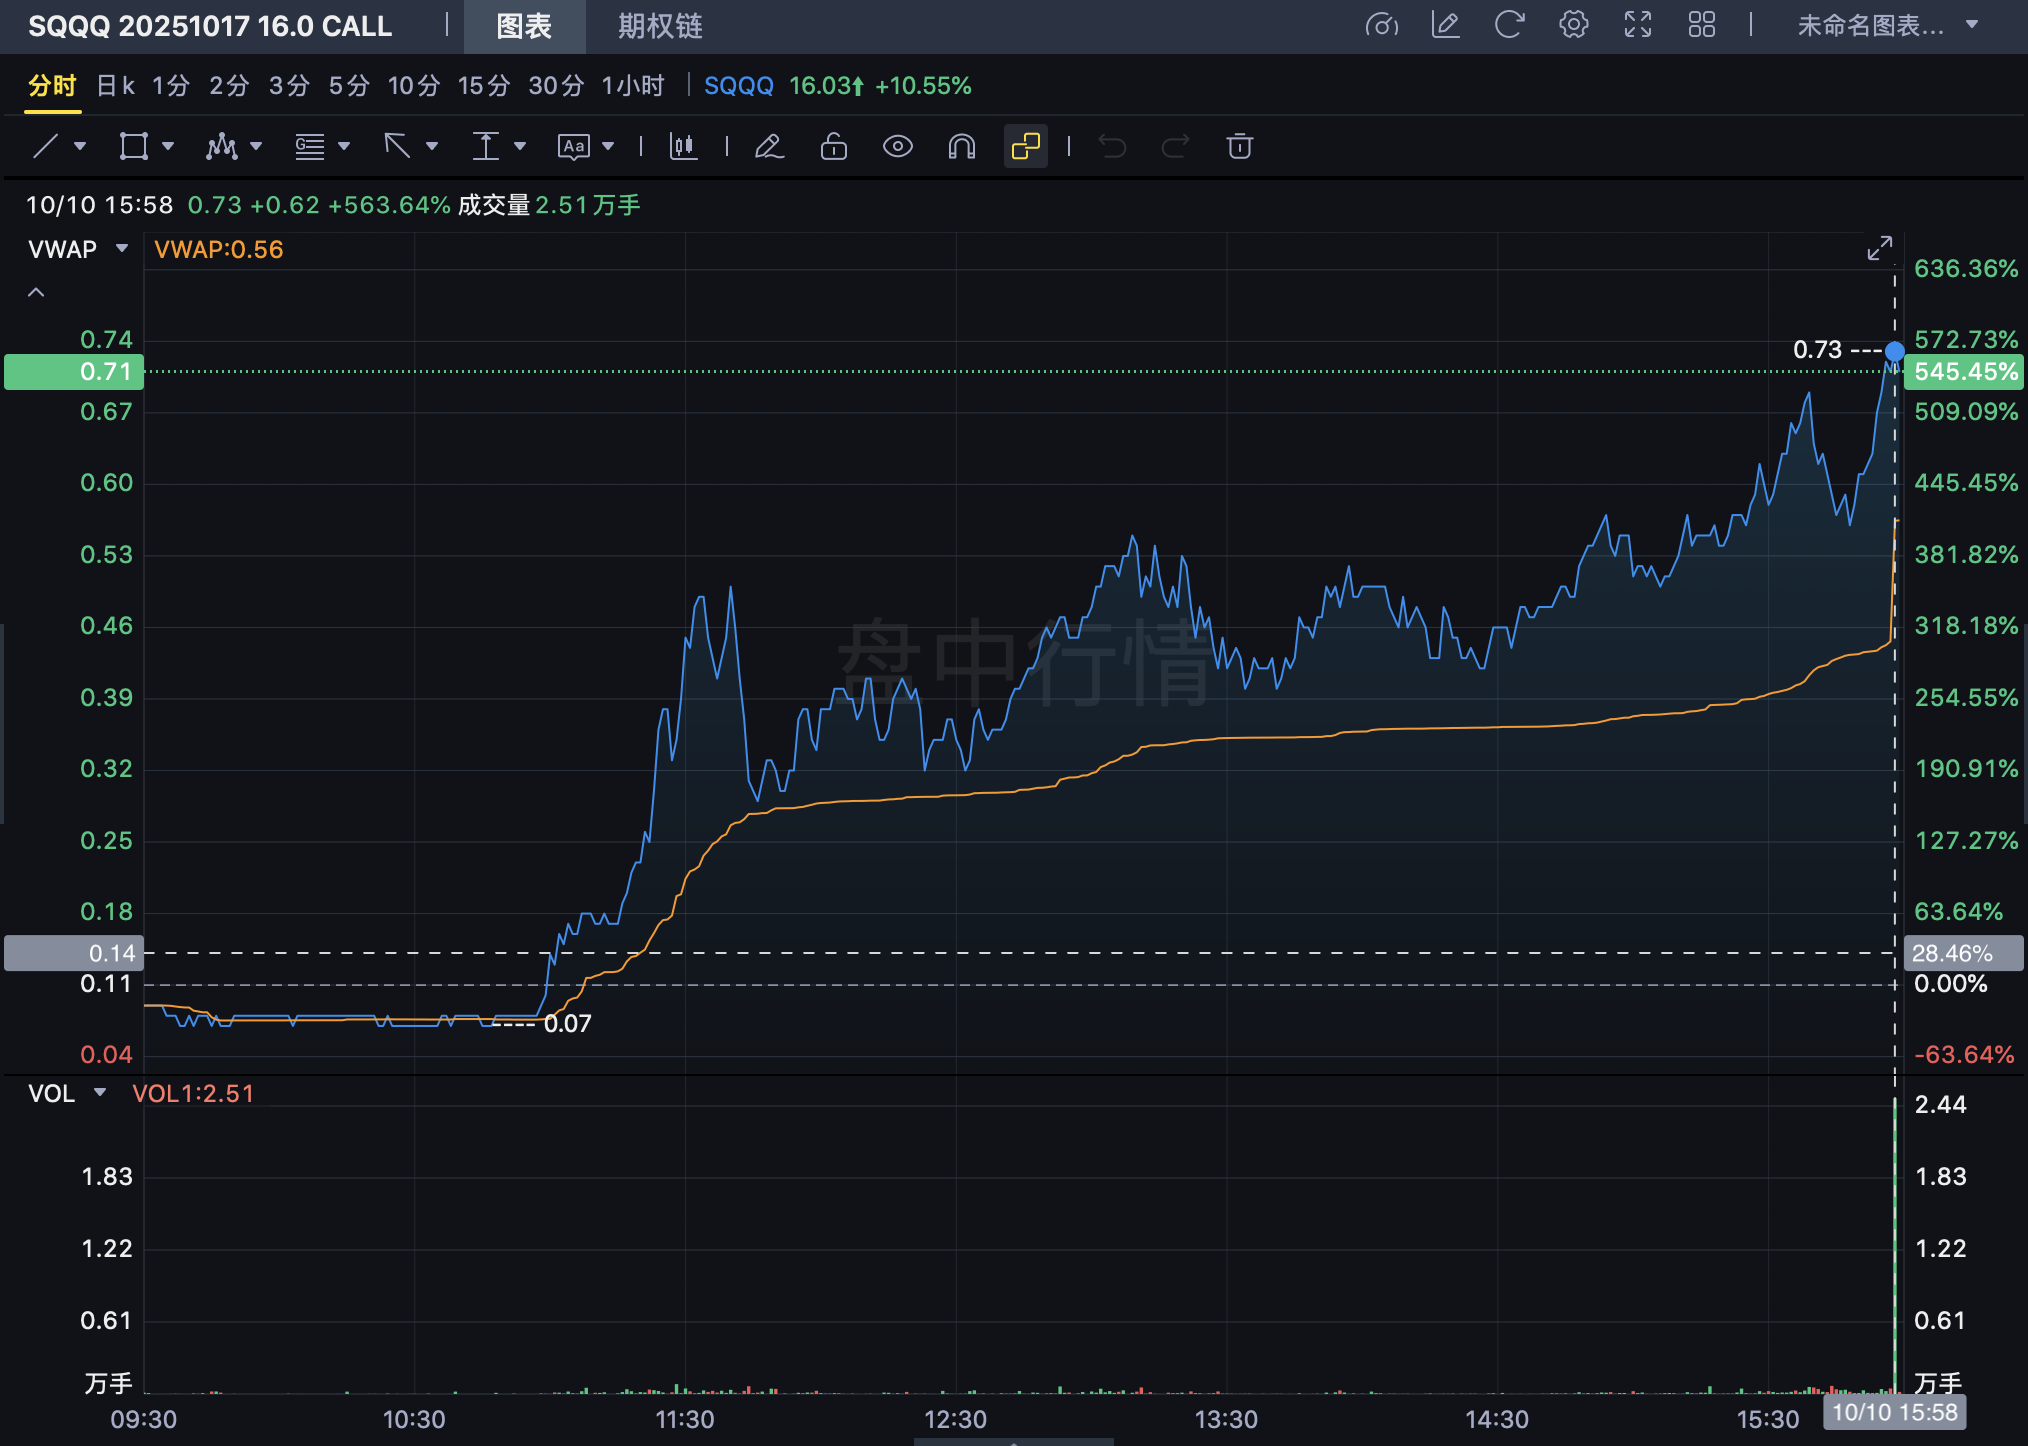The image size is (2028, 1446).
Task: Click the bottom horizontal scrollbar handle
Action: click(1013, 1441)
